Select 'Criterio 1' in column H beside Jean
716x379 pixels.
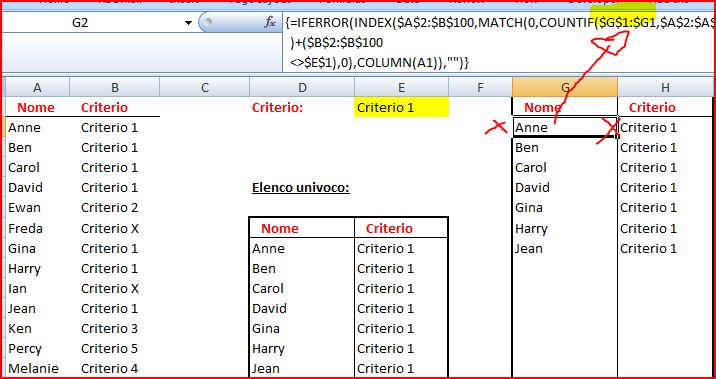coord(648,248)
